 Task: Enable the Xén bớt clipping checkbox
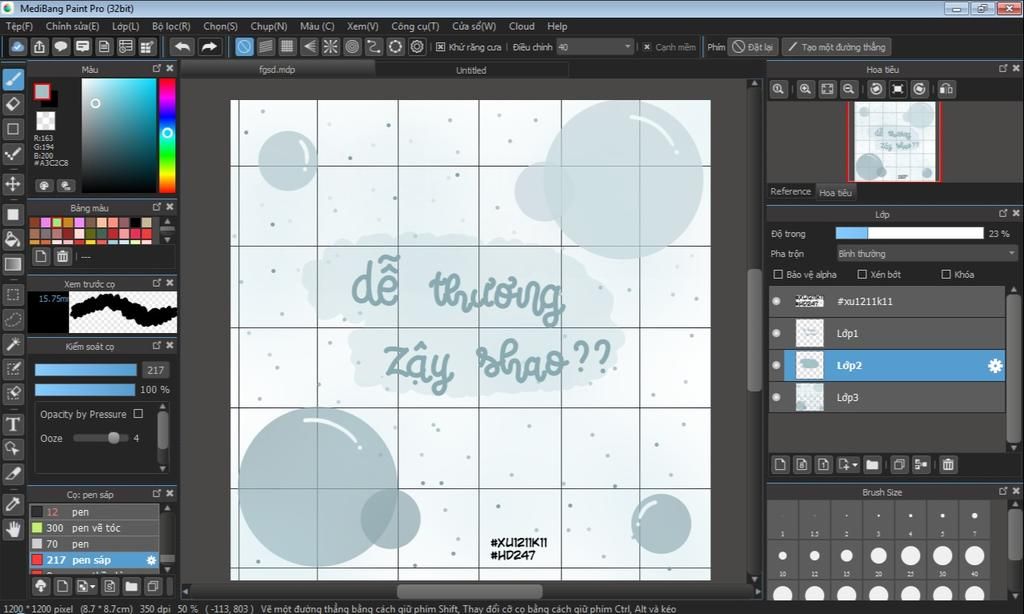click(862, 274)
